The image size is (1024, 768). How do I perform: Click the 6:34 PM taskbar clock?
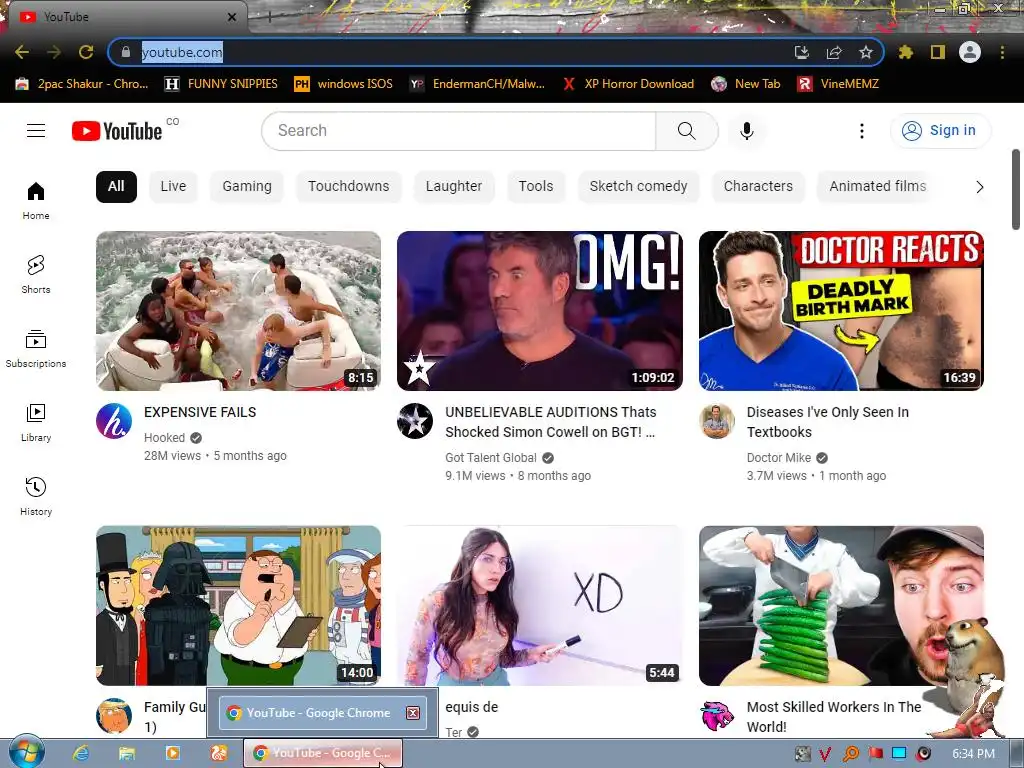(973, 754)
